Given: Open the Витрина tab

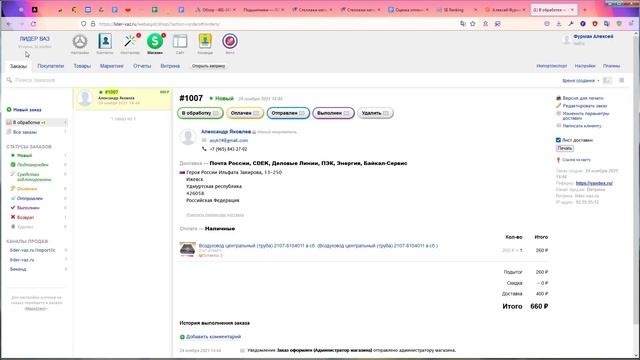Looking at the screenshot, I should 170,66.
